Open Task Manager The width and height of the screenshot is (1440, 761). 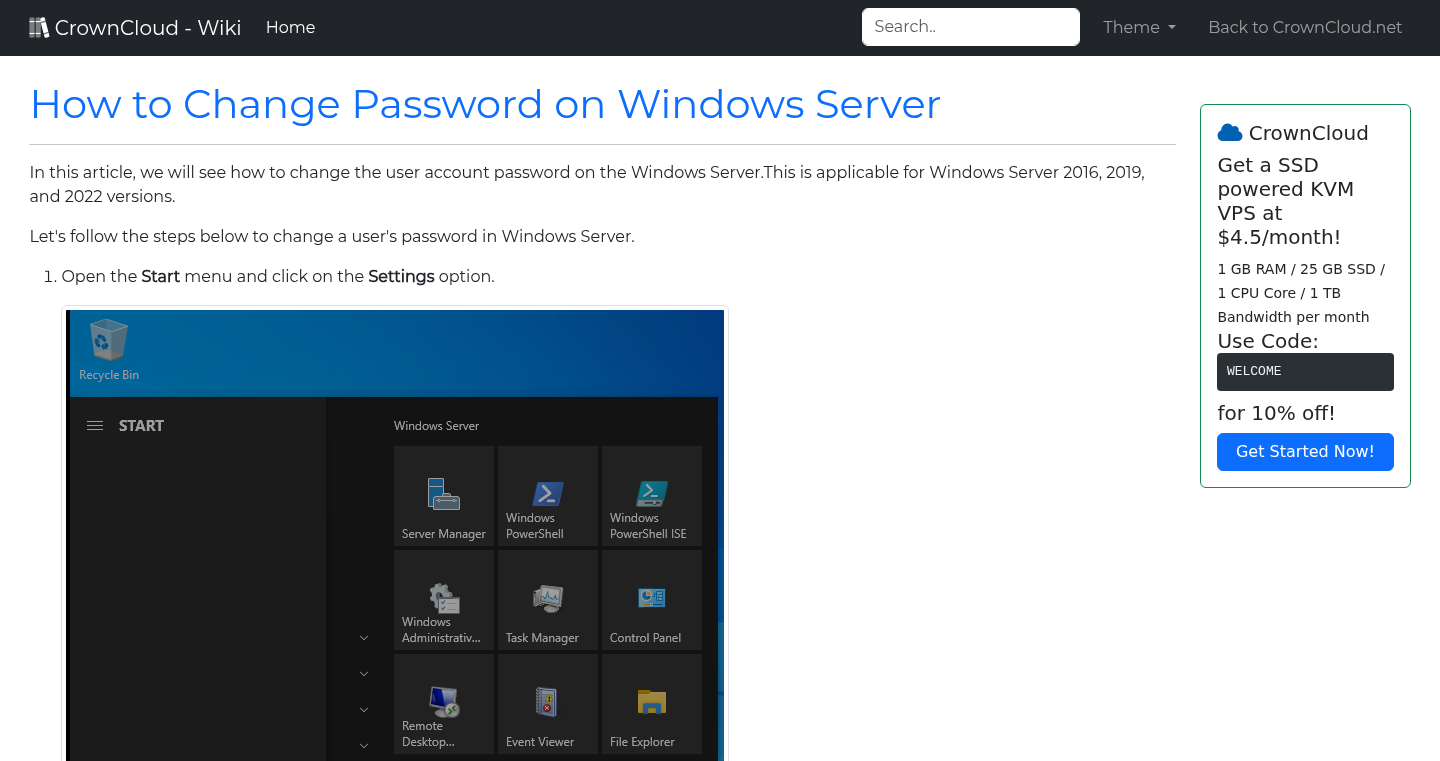pos(547,600)
